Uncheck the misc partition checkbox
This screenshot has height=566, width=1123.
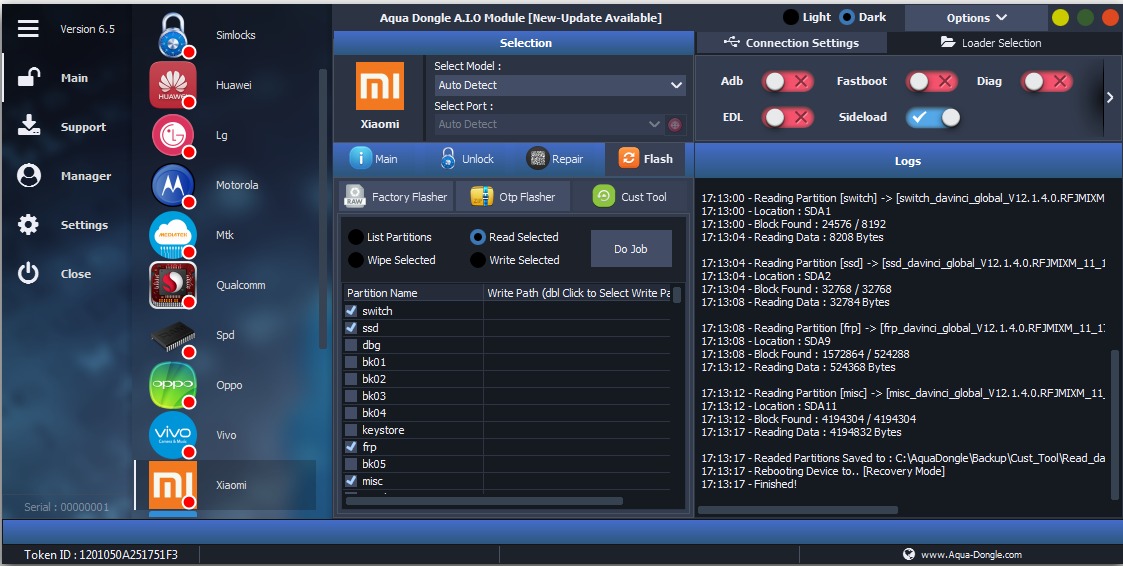[x=351, y=481]
